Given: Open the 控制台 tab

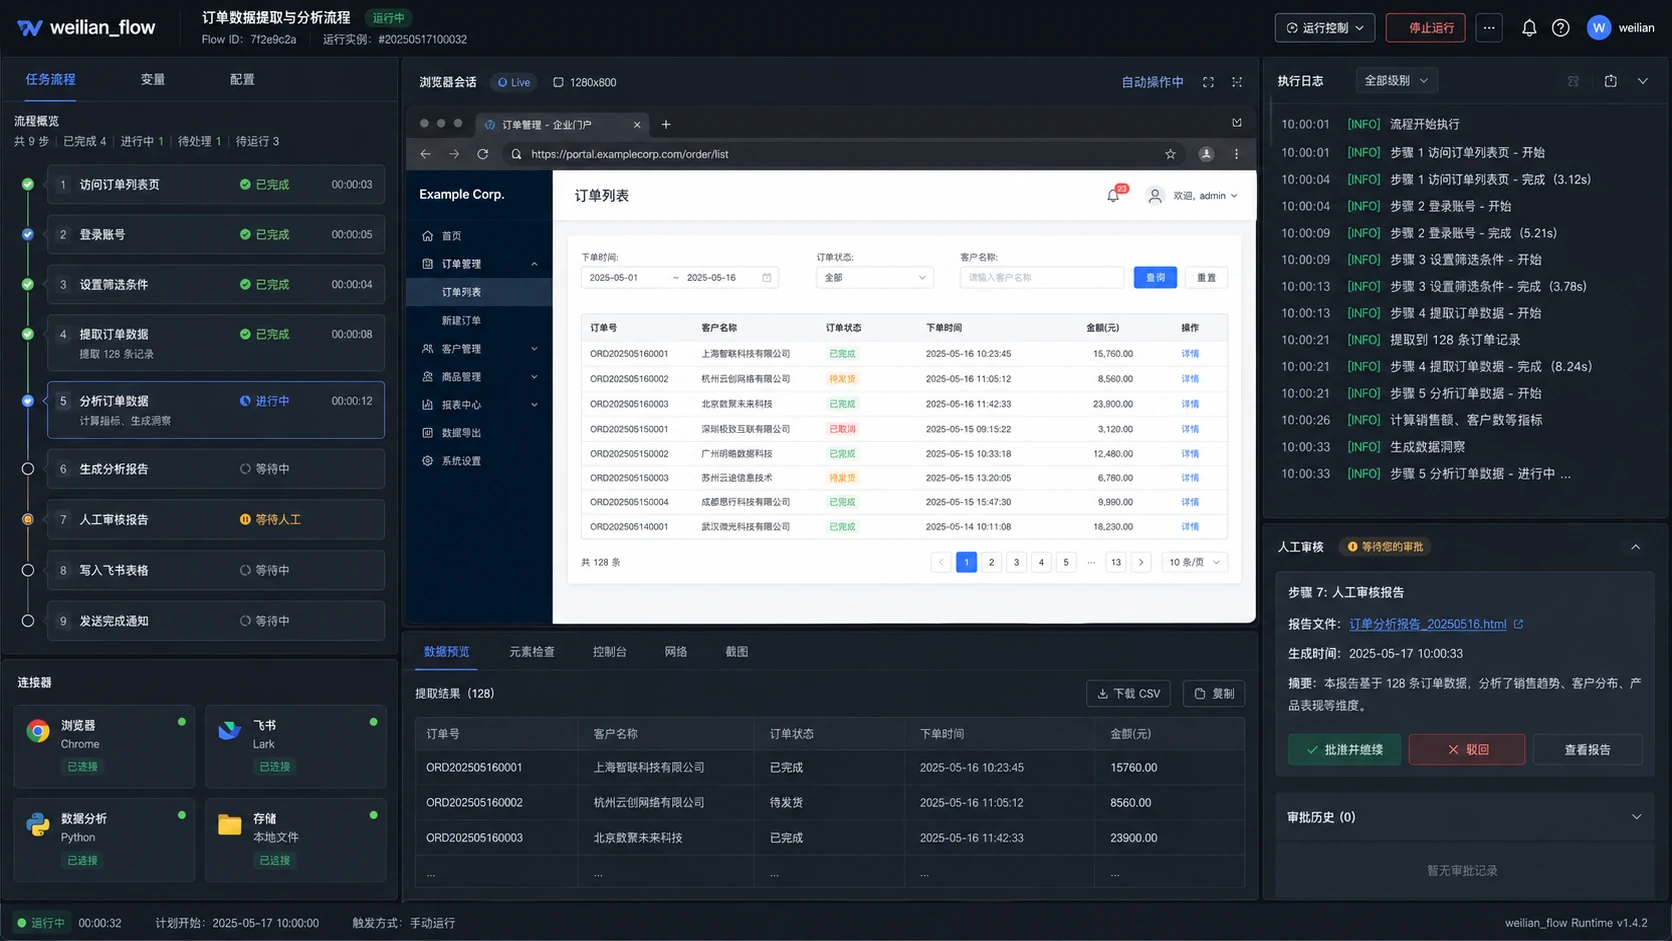Looking at the screenshot, I should pyautogui.click(x=610, y=652).
